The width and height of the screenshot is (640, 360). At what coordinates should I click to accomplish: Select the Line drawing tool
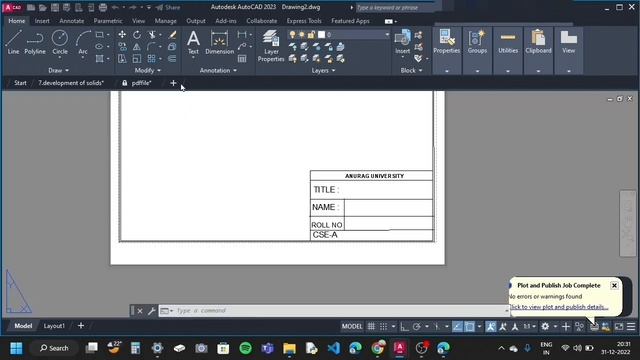click(x=13, y=42)
